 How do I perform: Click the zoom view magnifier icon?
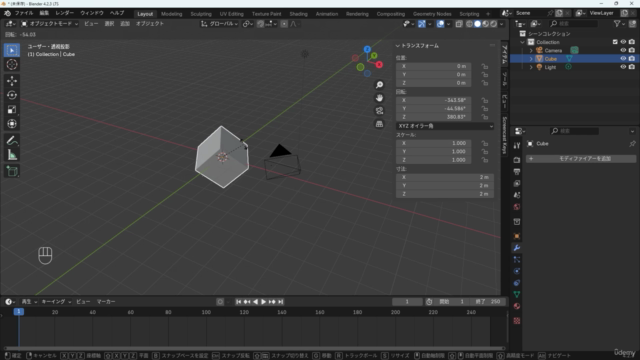coord(379,85)
